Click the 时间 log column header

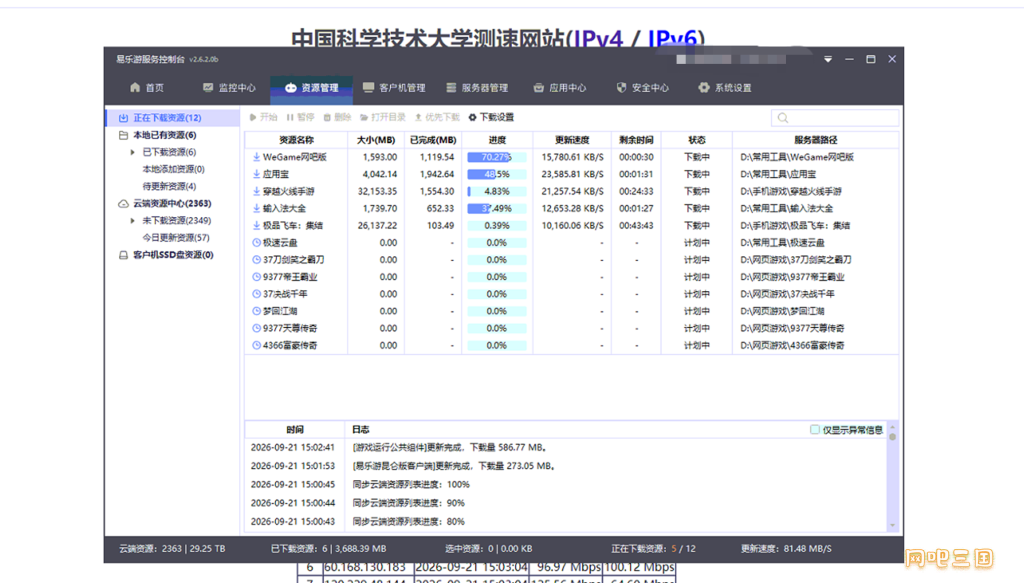(295, 430)
